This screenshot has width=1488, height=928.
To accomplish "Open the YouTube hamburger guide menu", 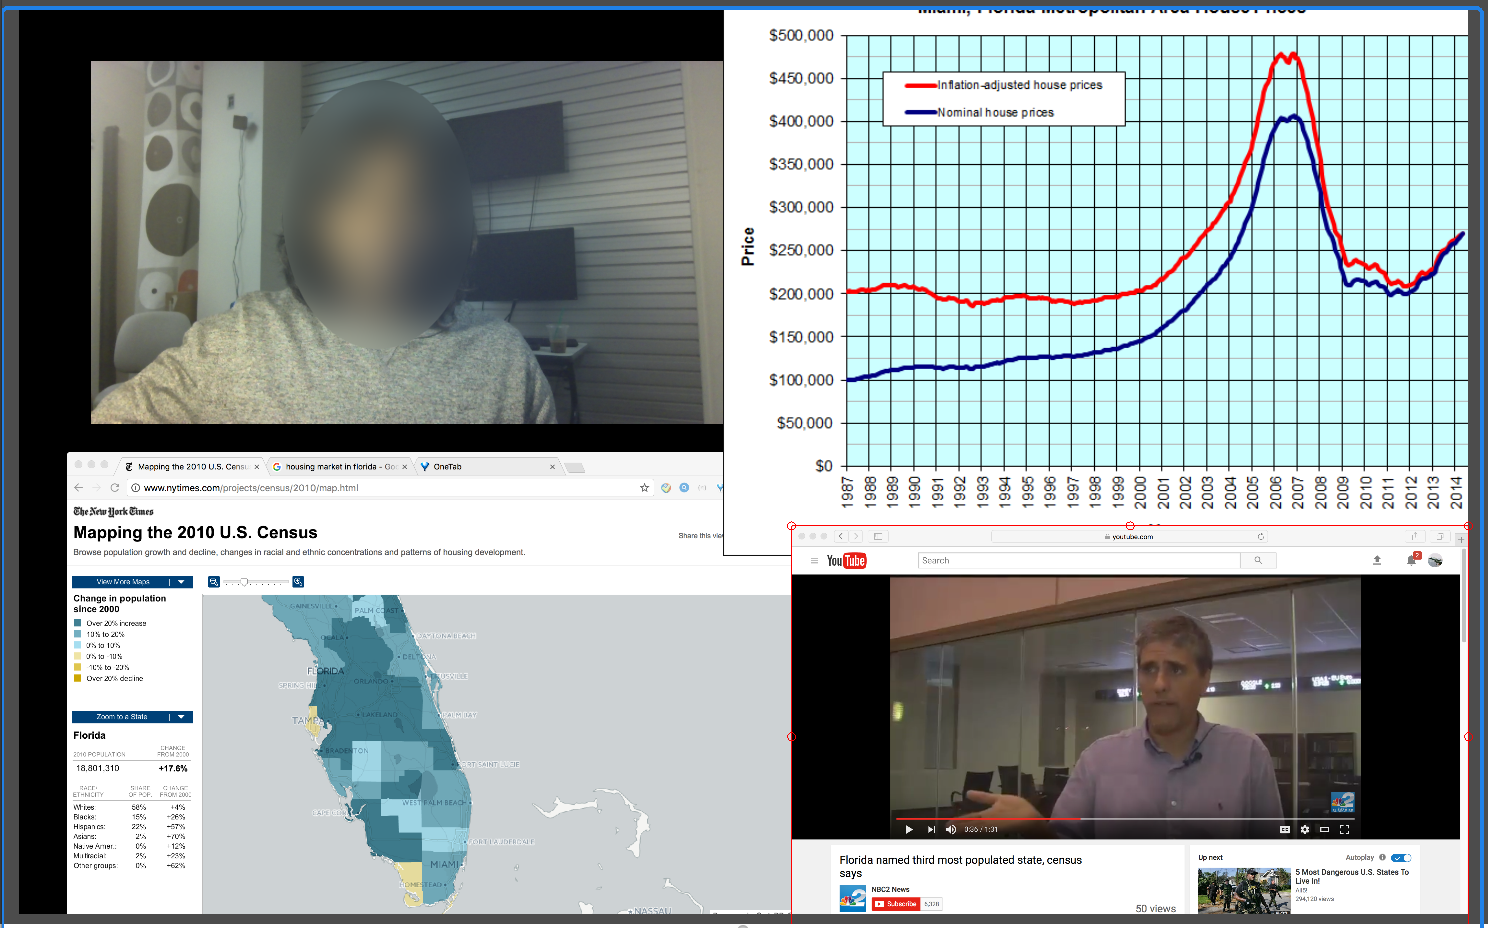I will pyautogui.click(x=814, y=561).
